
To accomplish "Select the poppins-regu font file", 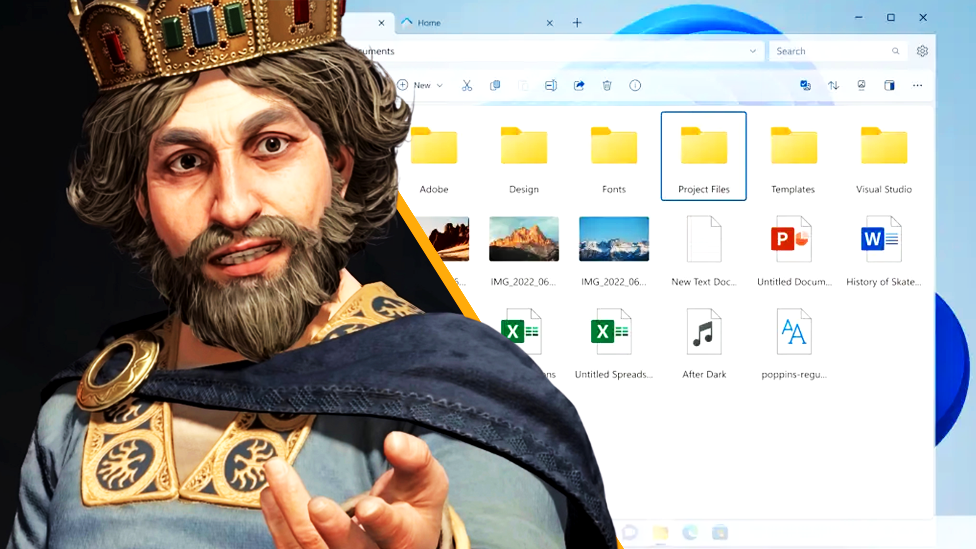I will [x=794, y=344].
